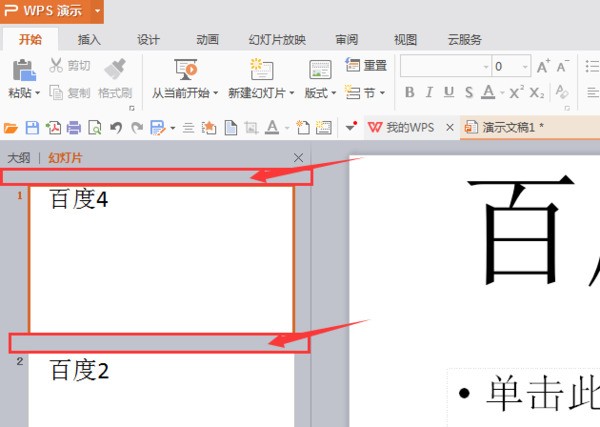The width and height of the screenshot is (600, 427).
Task: Switch to the 审阅 (Review) tab
Action: [x=347, y=39]
